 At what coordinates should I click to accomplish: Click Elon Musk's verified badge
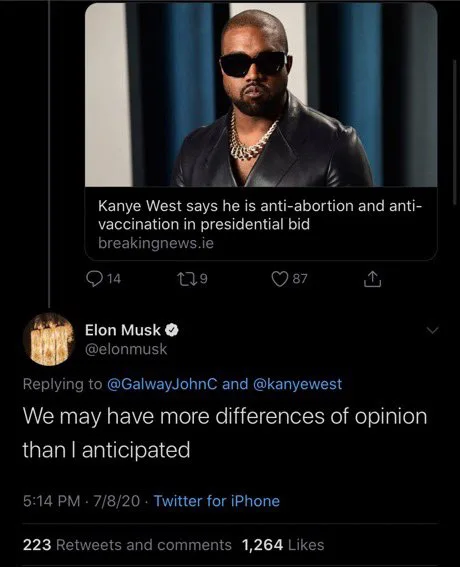[172, 330]
